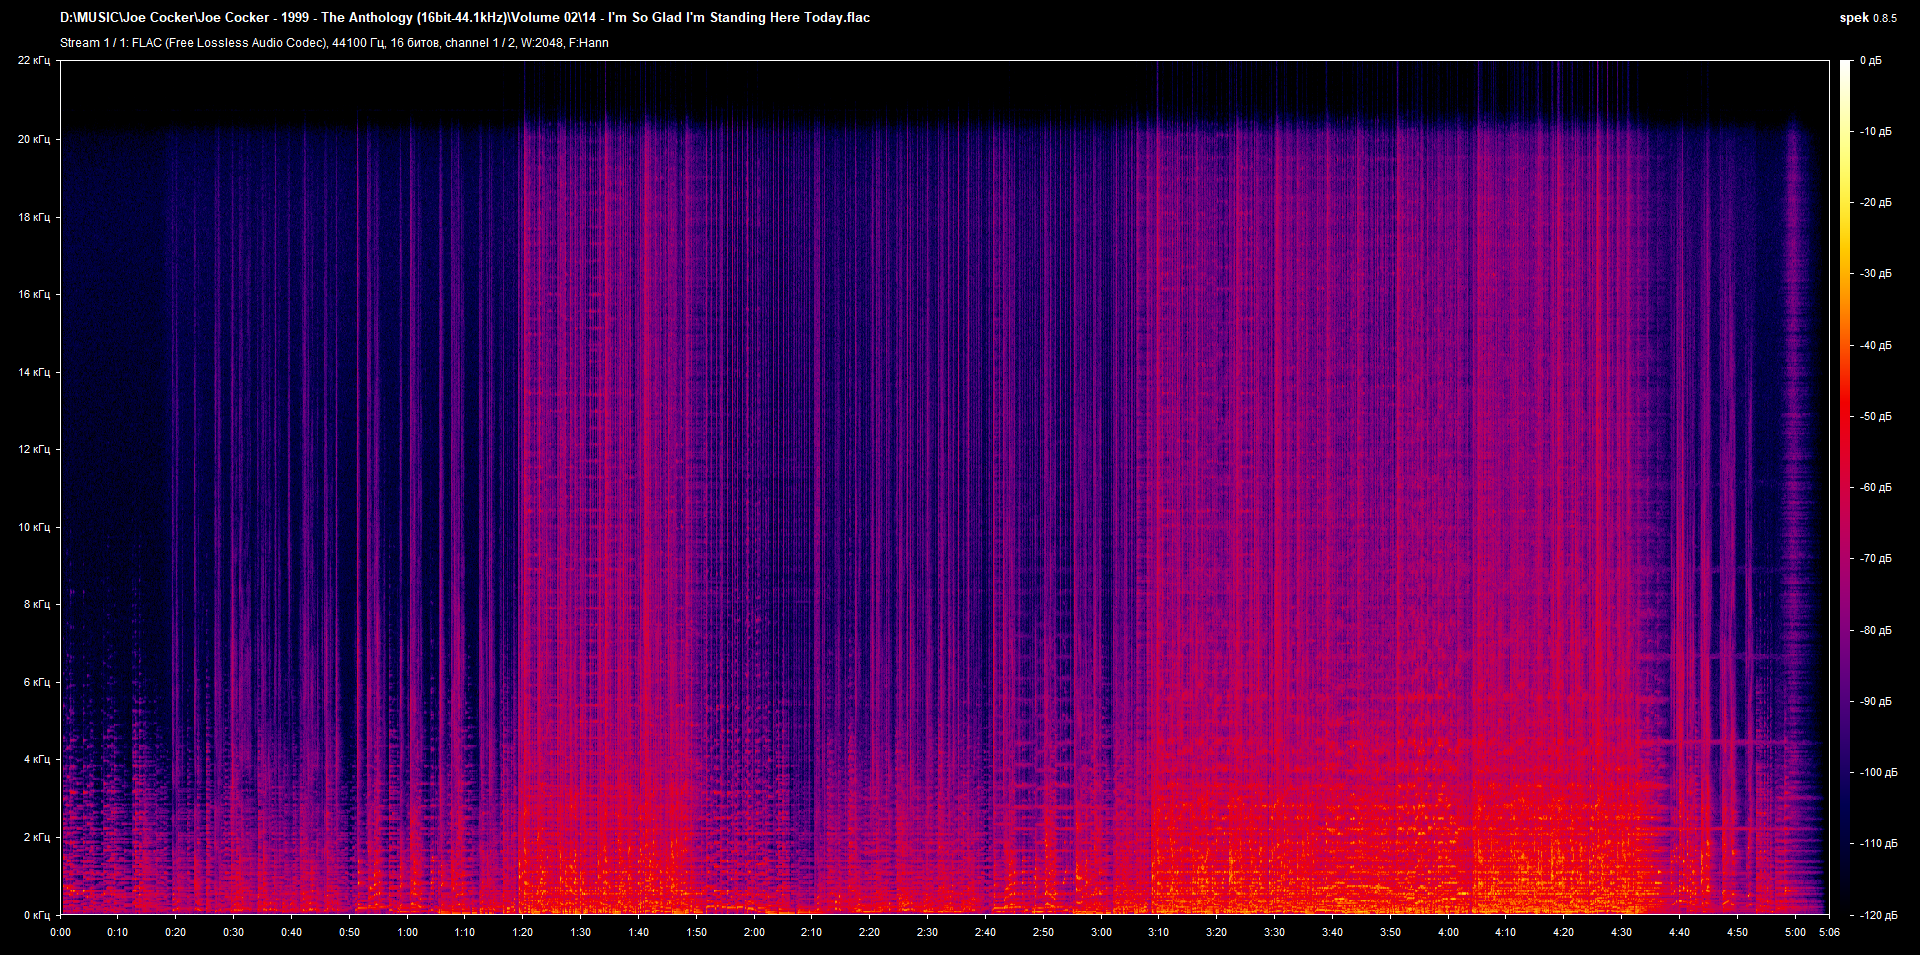The image size is (1920, 955).
Task: Click the 0:50 time axis label
Action: point(349,932)
